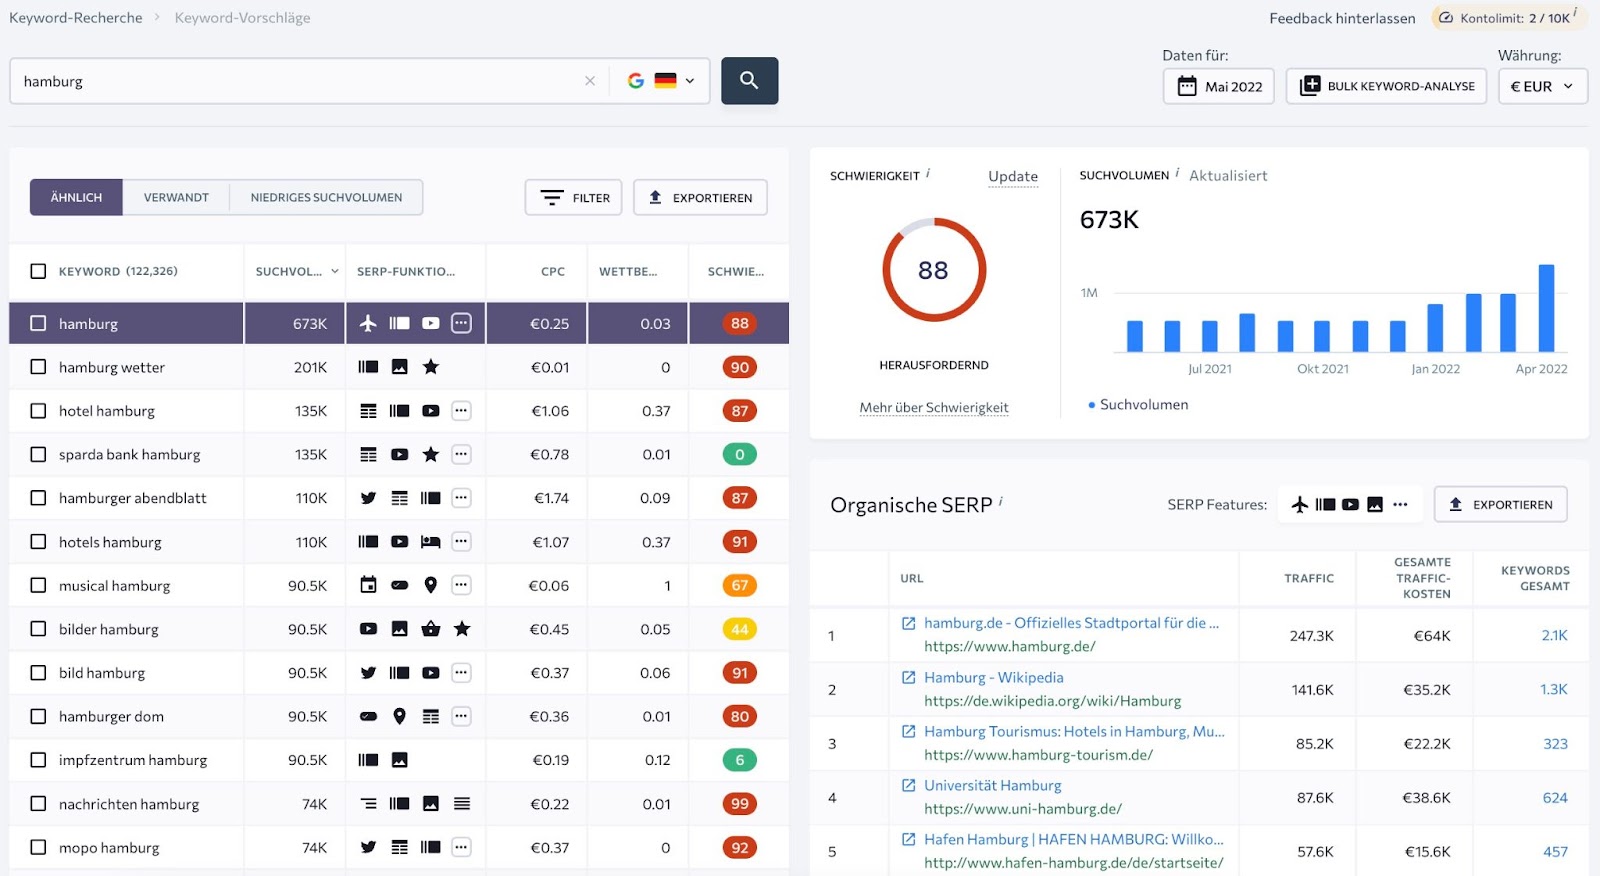Click red difficulty badge 99 nachrichten hamburg
Viewport: 1600px width, 876px height.
tap(740, 804)
